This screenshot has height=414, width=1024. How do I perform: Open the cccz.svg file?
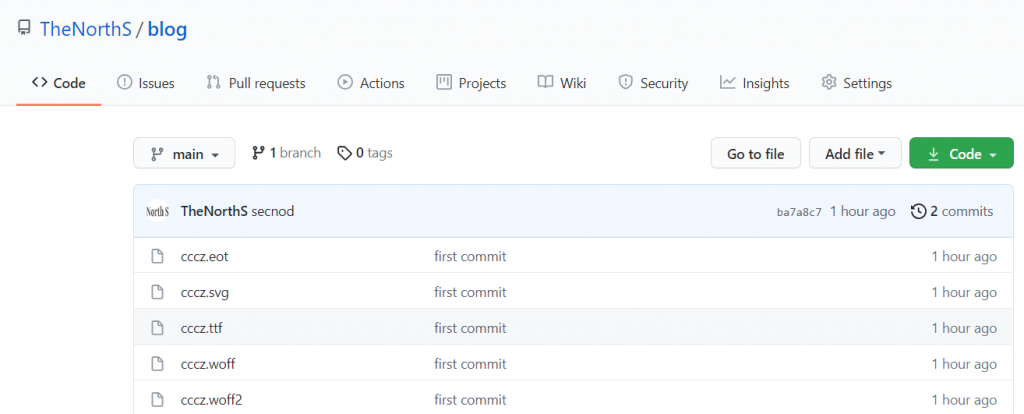(x=205, y=293)
